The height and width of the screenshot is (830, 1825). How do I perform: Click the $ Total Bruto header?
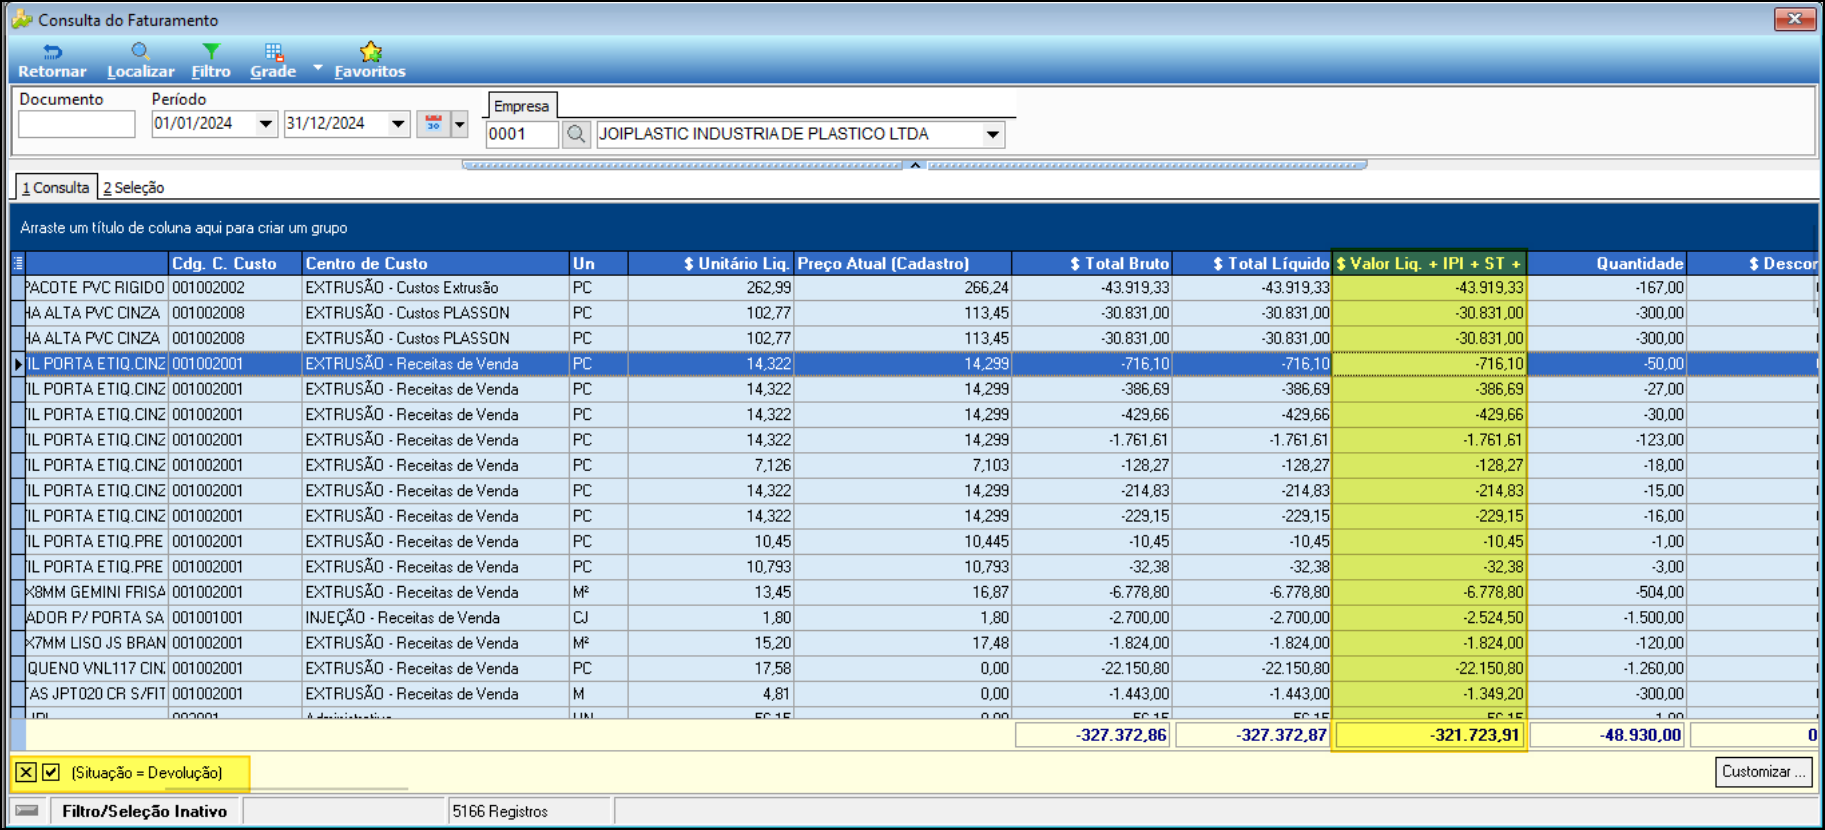coord(1092,263)
